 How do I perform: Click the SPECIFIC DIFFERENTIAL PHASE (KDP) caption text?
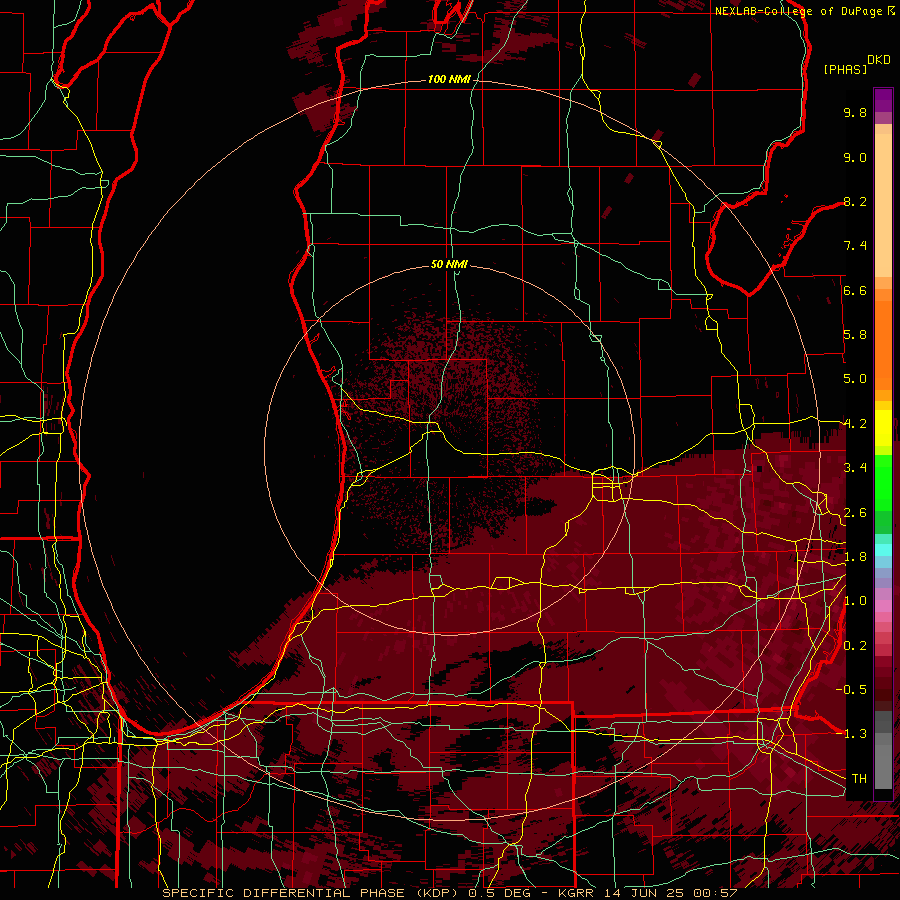coord(312,893)
